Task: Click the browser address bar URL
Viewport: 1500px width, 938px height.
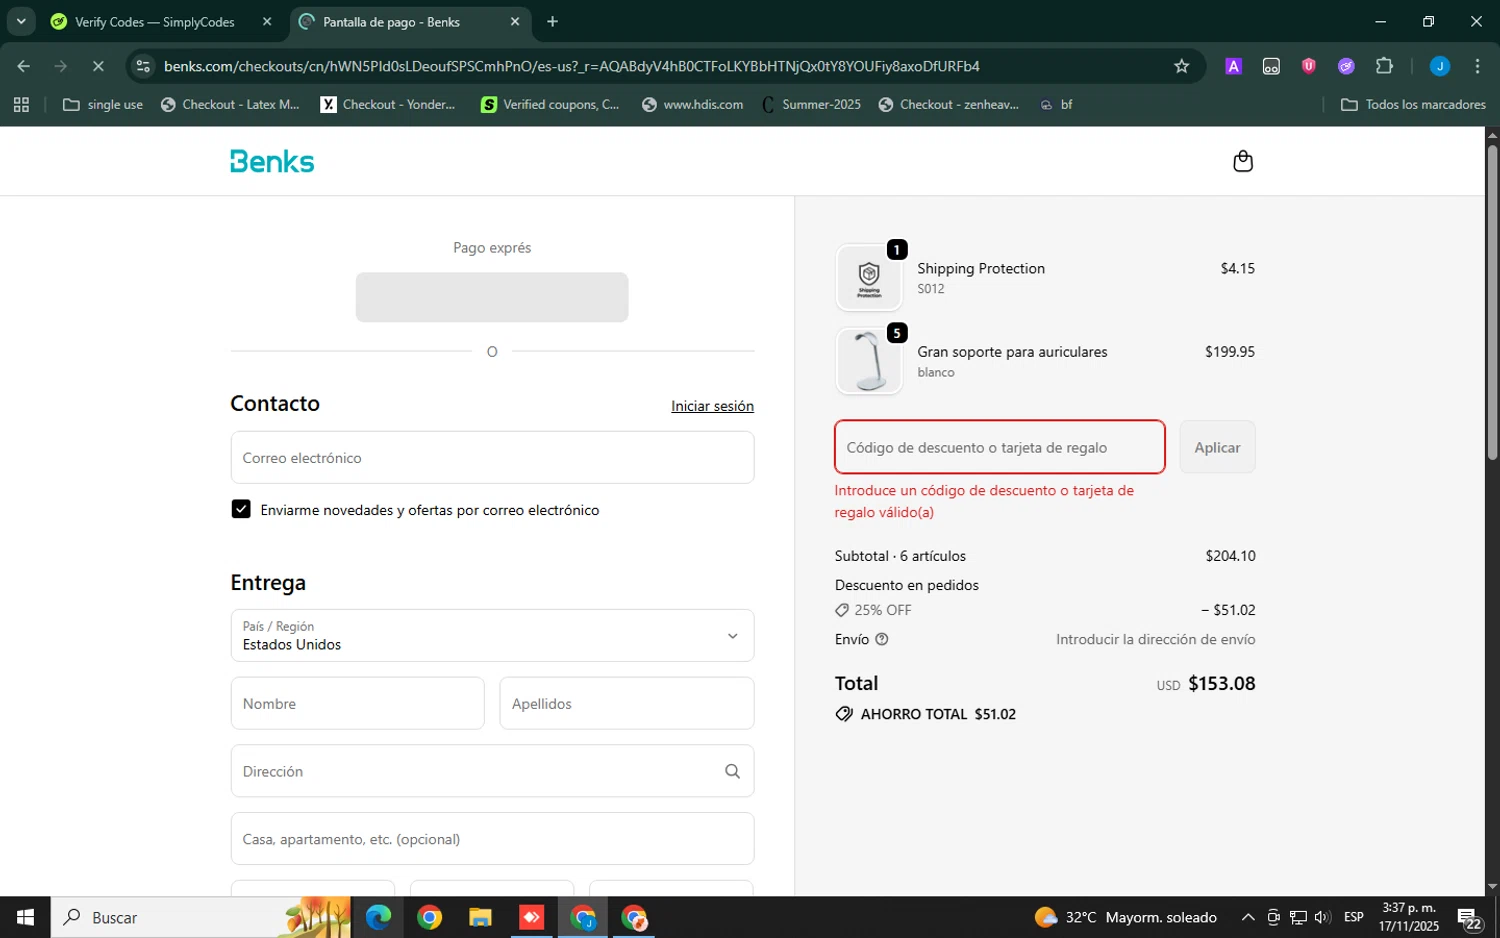Action: click(x=571, y=66)
